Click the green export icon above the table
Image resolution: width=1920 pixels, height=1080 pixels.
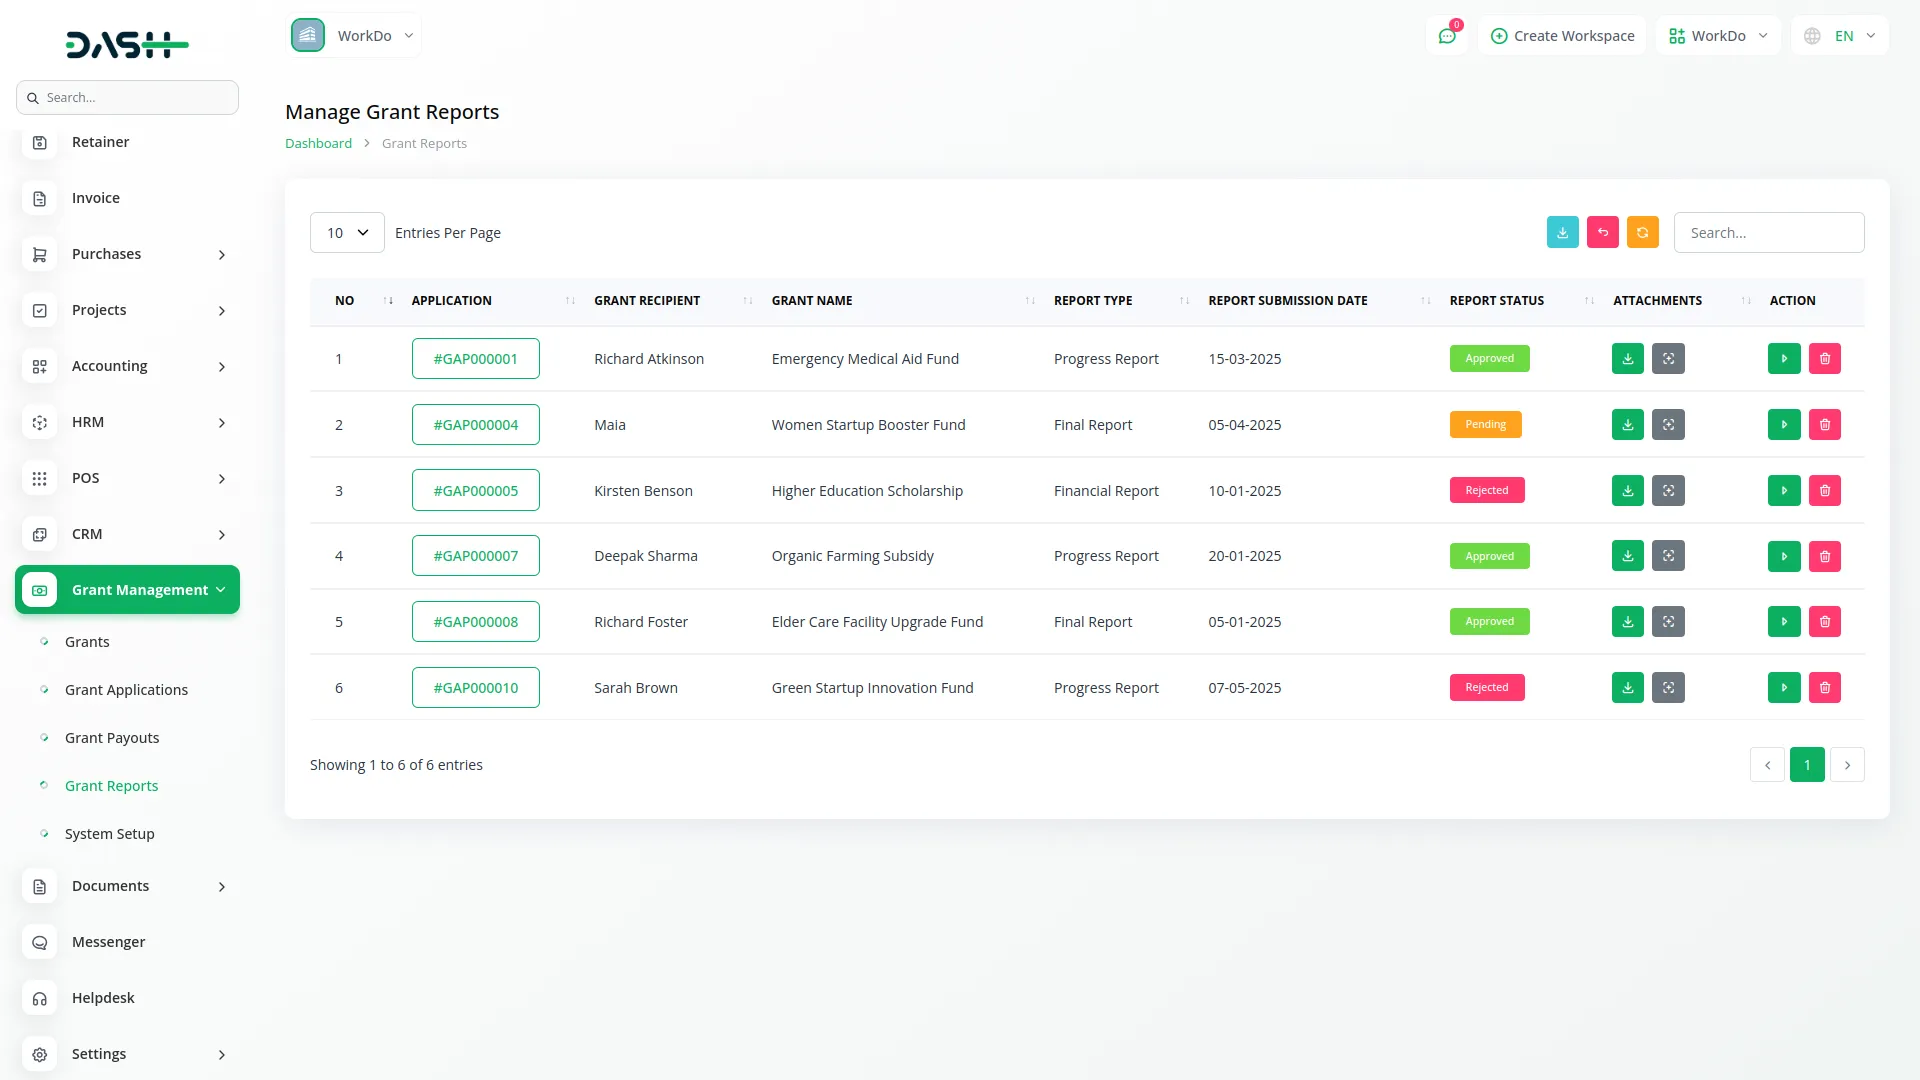(1563, 232)
